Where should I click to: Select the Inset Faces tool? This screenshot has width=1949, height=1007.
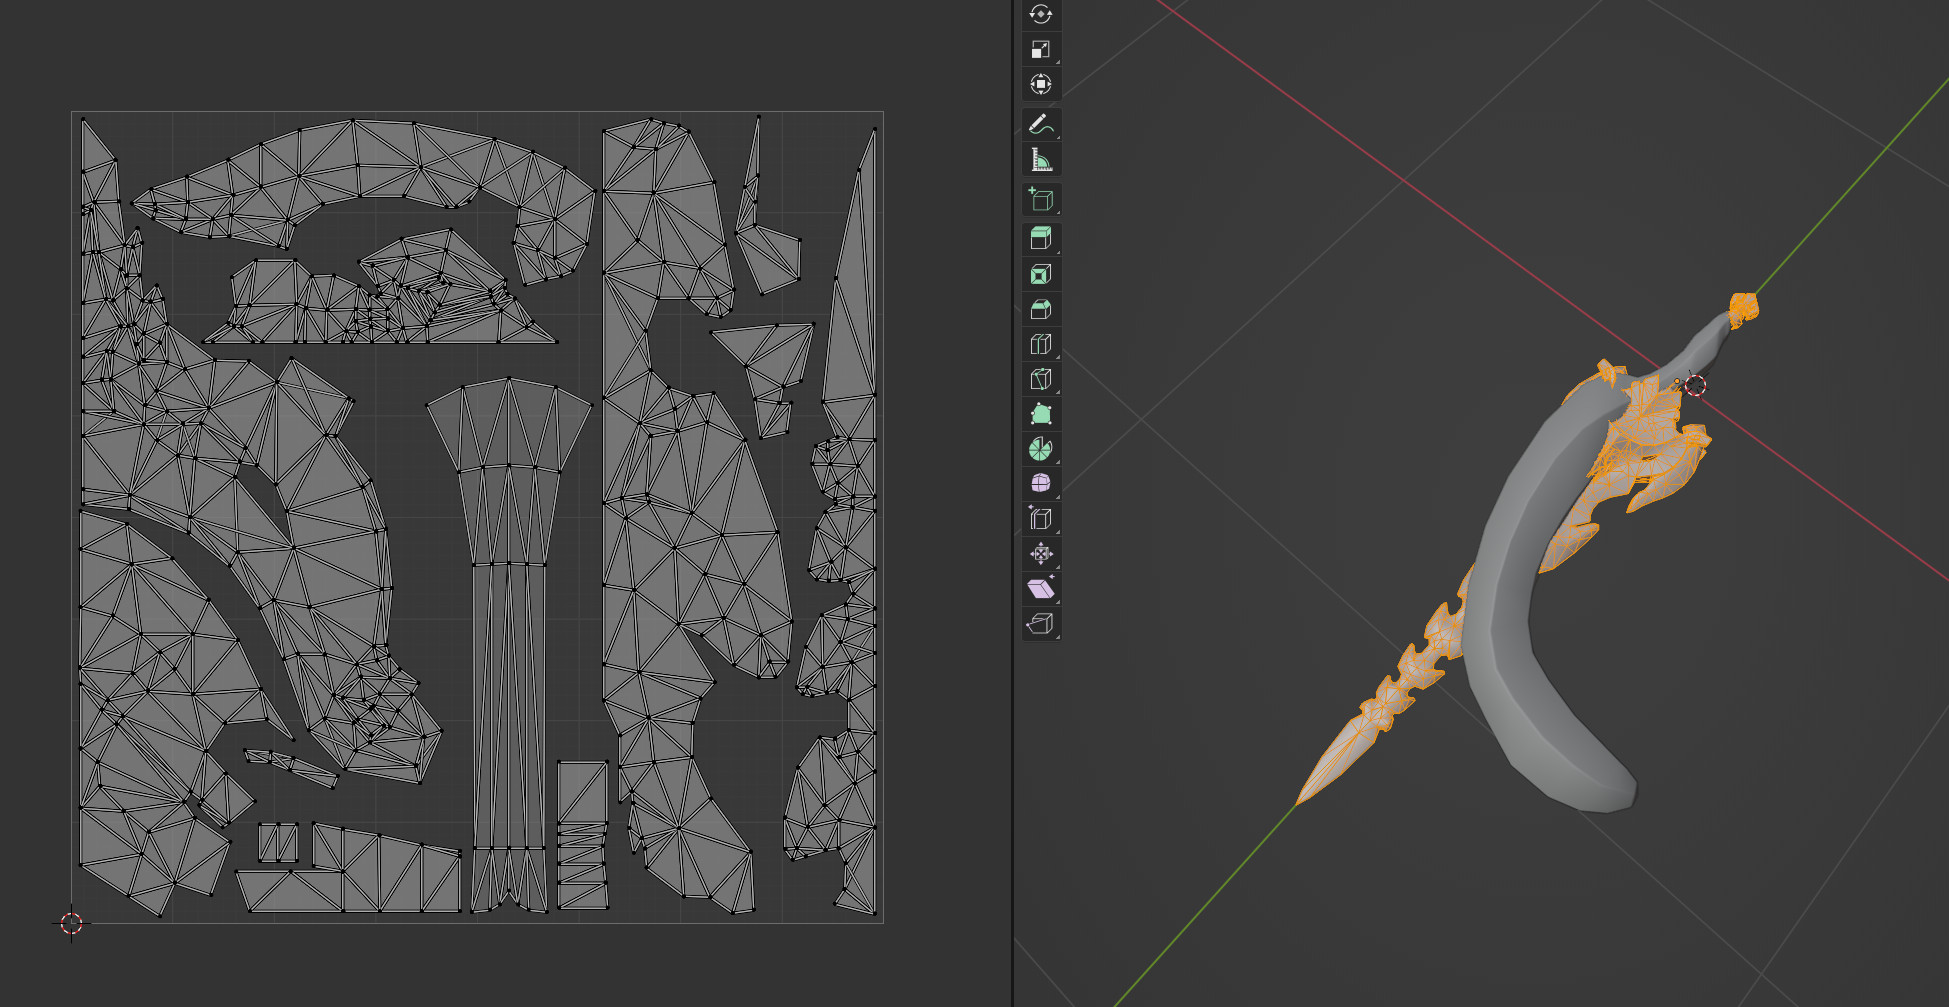(x=1040, y=274)
